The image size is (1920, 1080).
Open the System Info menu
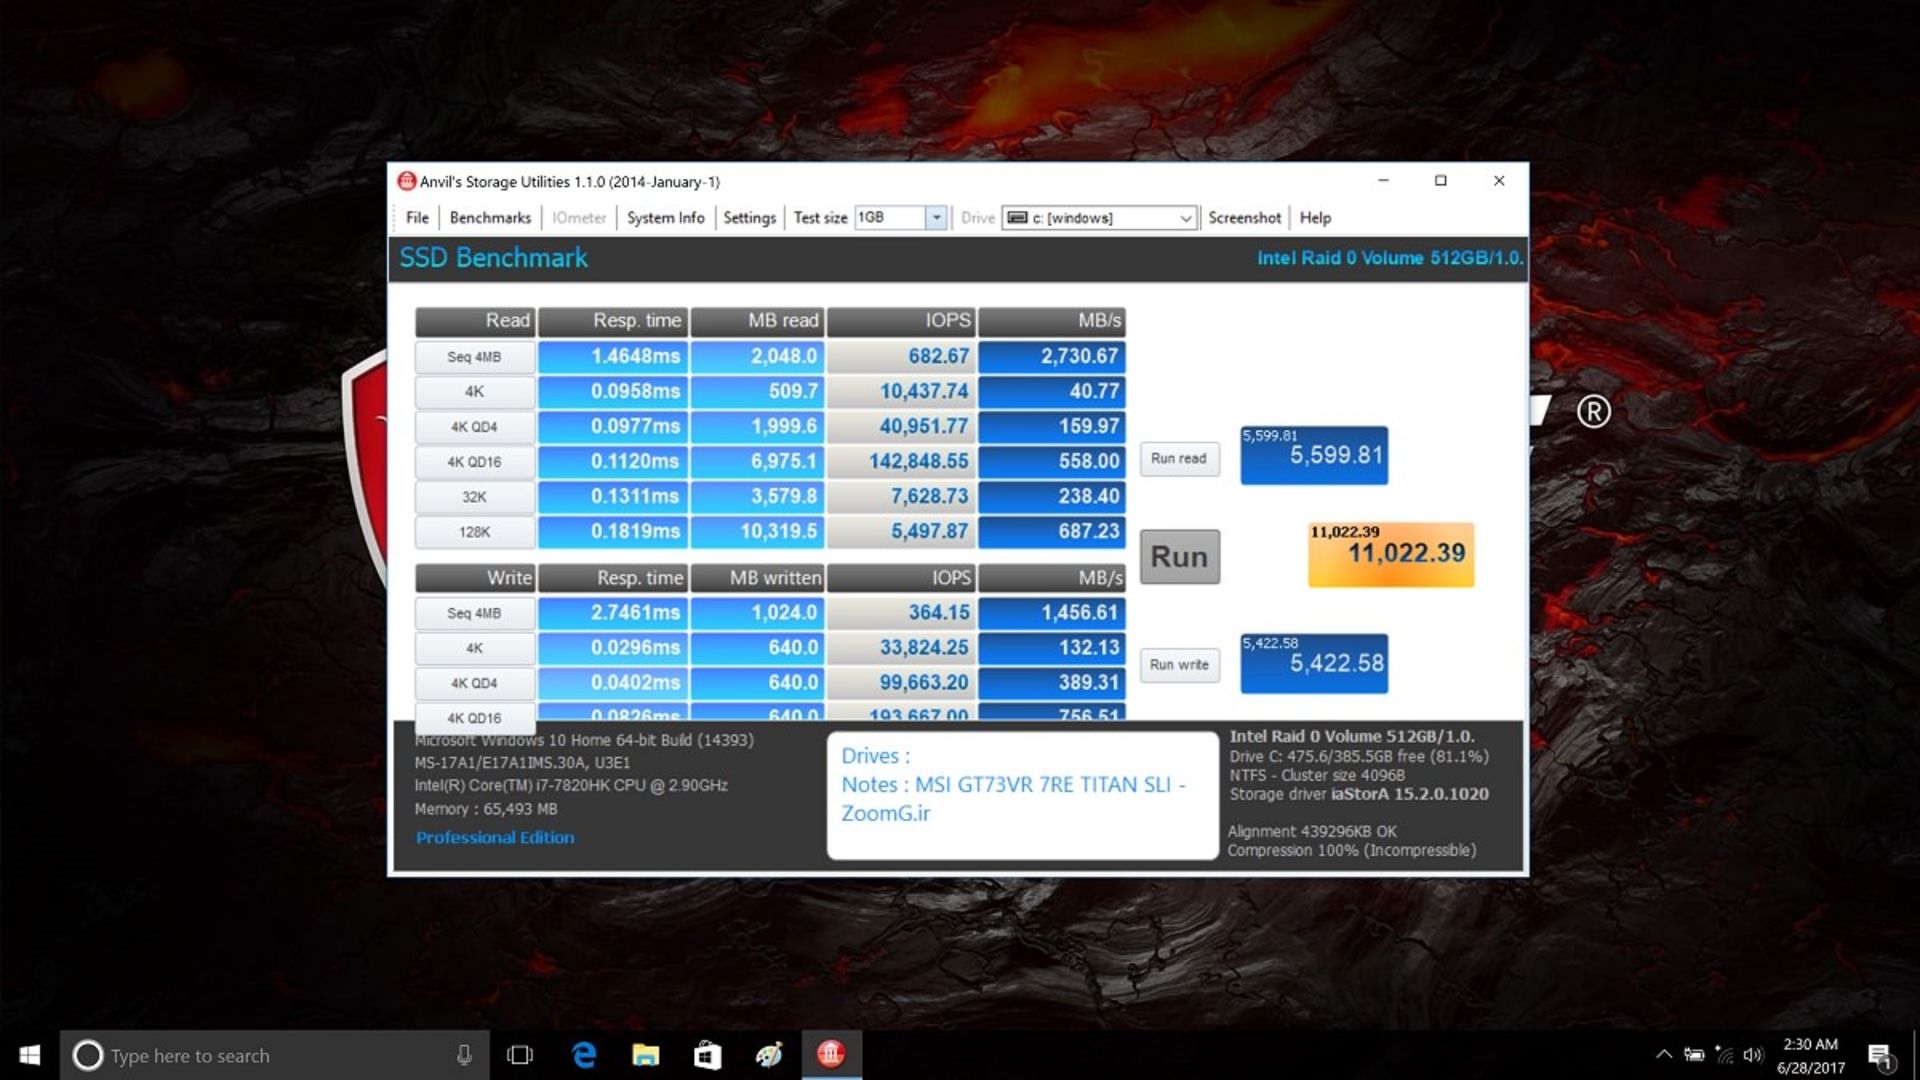(665, 217)
